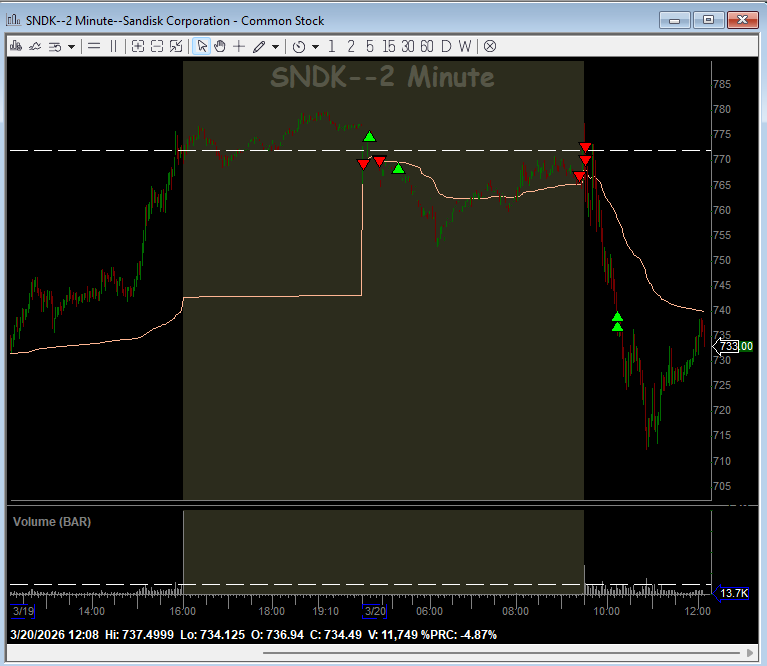Click the zoom in icon
Viewport: 767px width, 666px height.
point(138,46)
